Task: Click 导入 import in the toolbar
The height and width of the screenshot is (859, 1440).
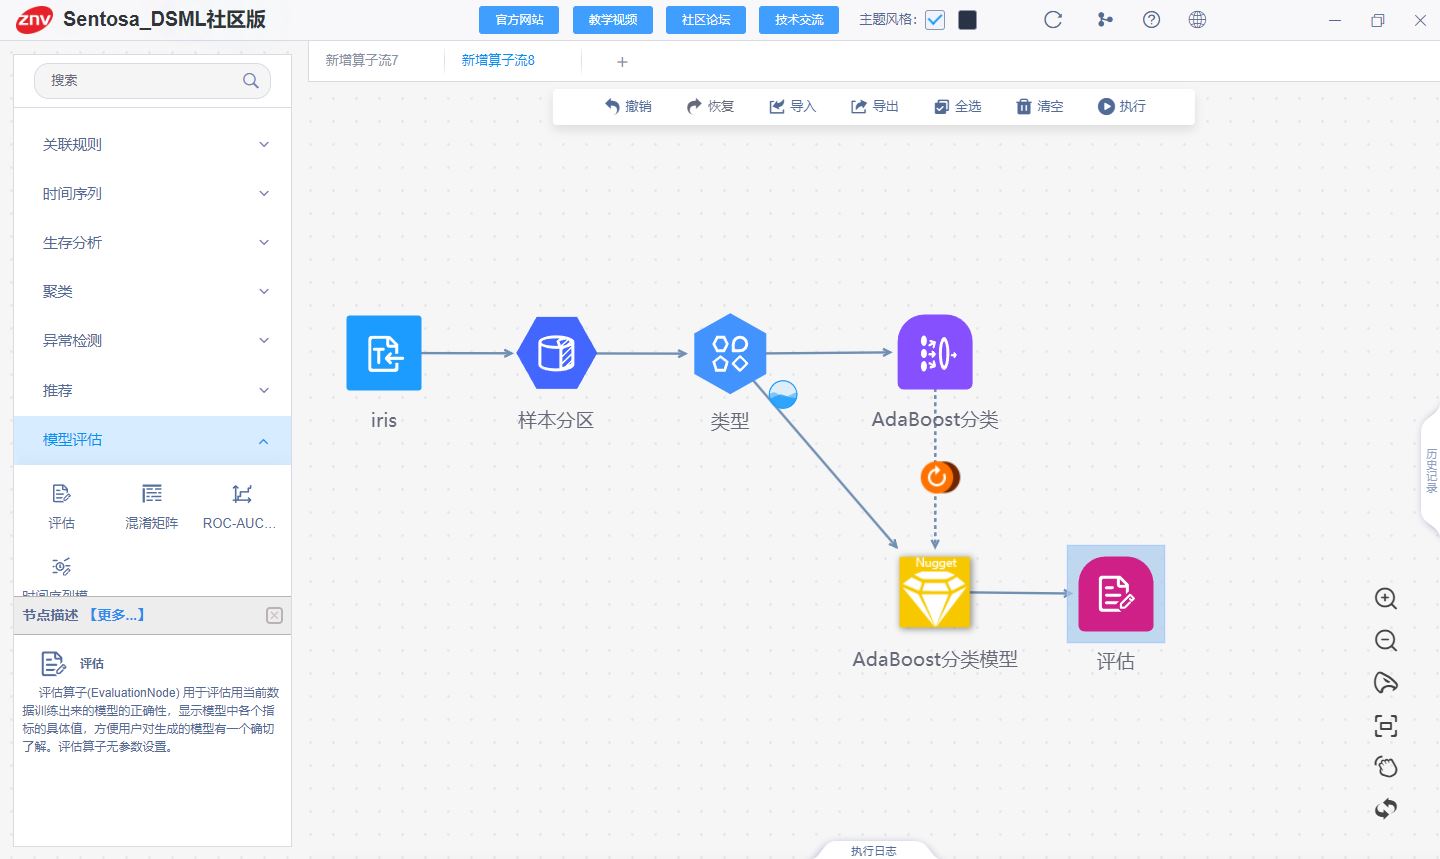Action: 792,106
